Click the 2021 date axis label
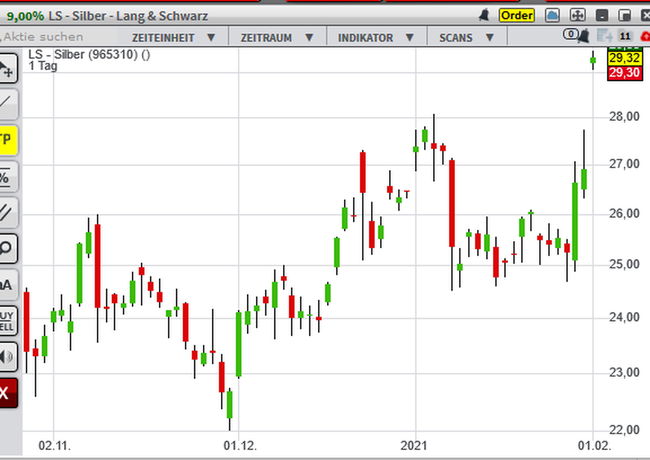This screenshot has height=460, width=650. [x=413, y=446]
